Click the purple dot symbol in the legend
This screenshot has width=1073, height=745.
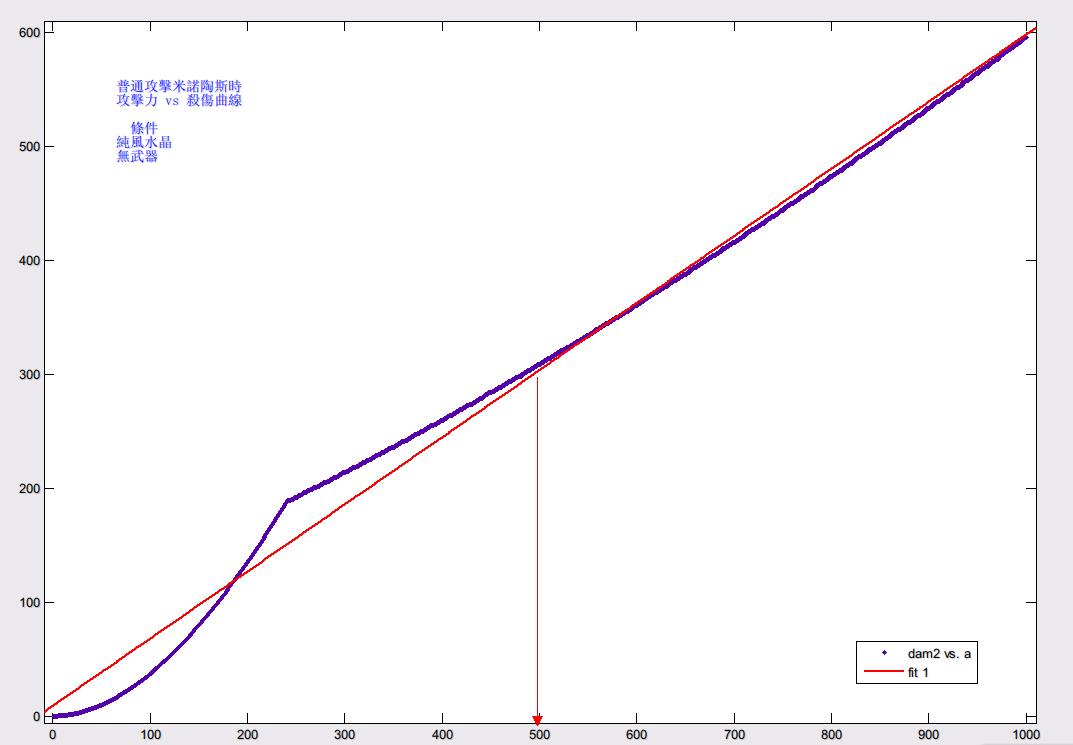884,653
